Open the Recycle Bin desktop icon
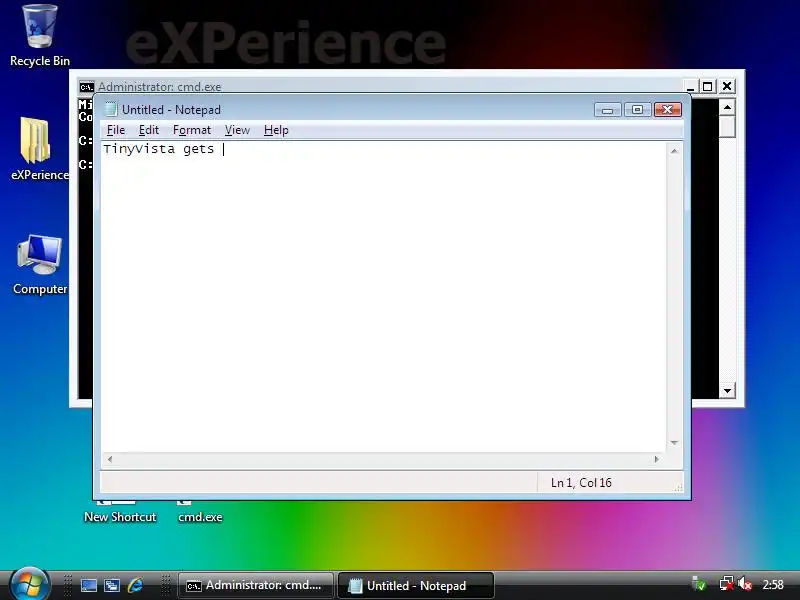The image size is (800, 600). tap(40, 35)
